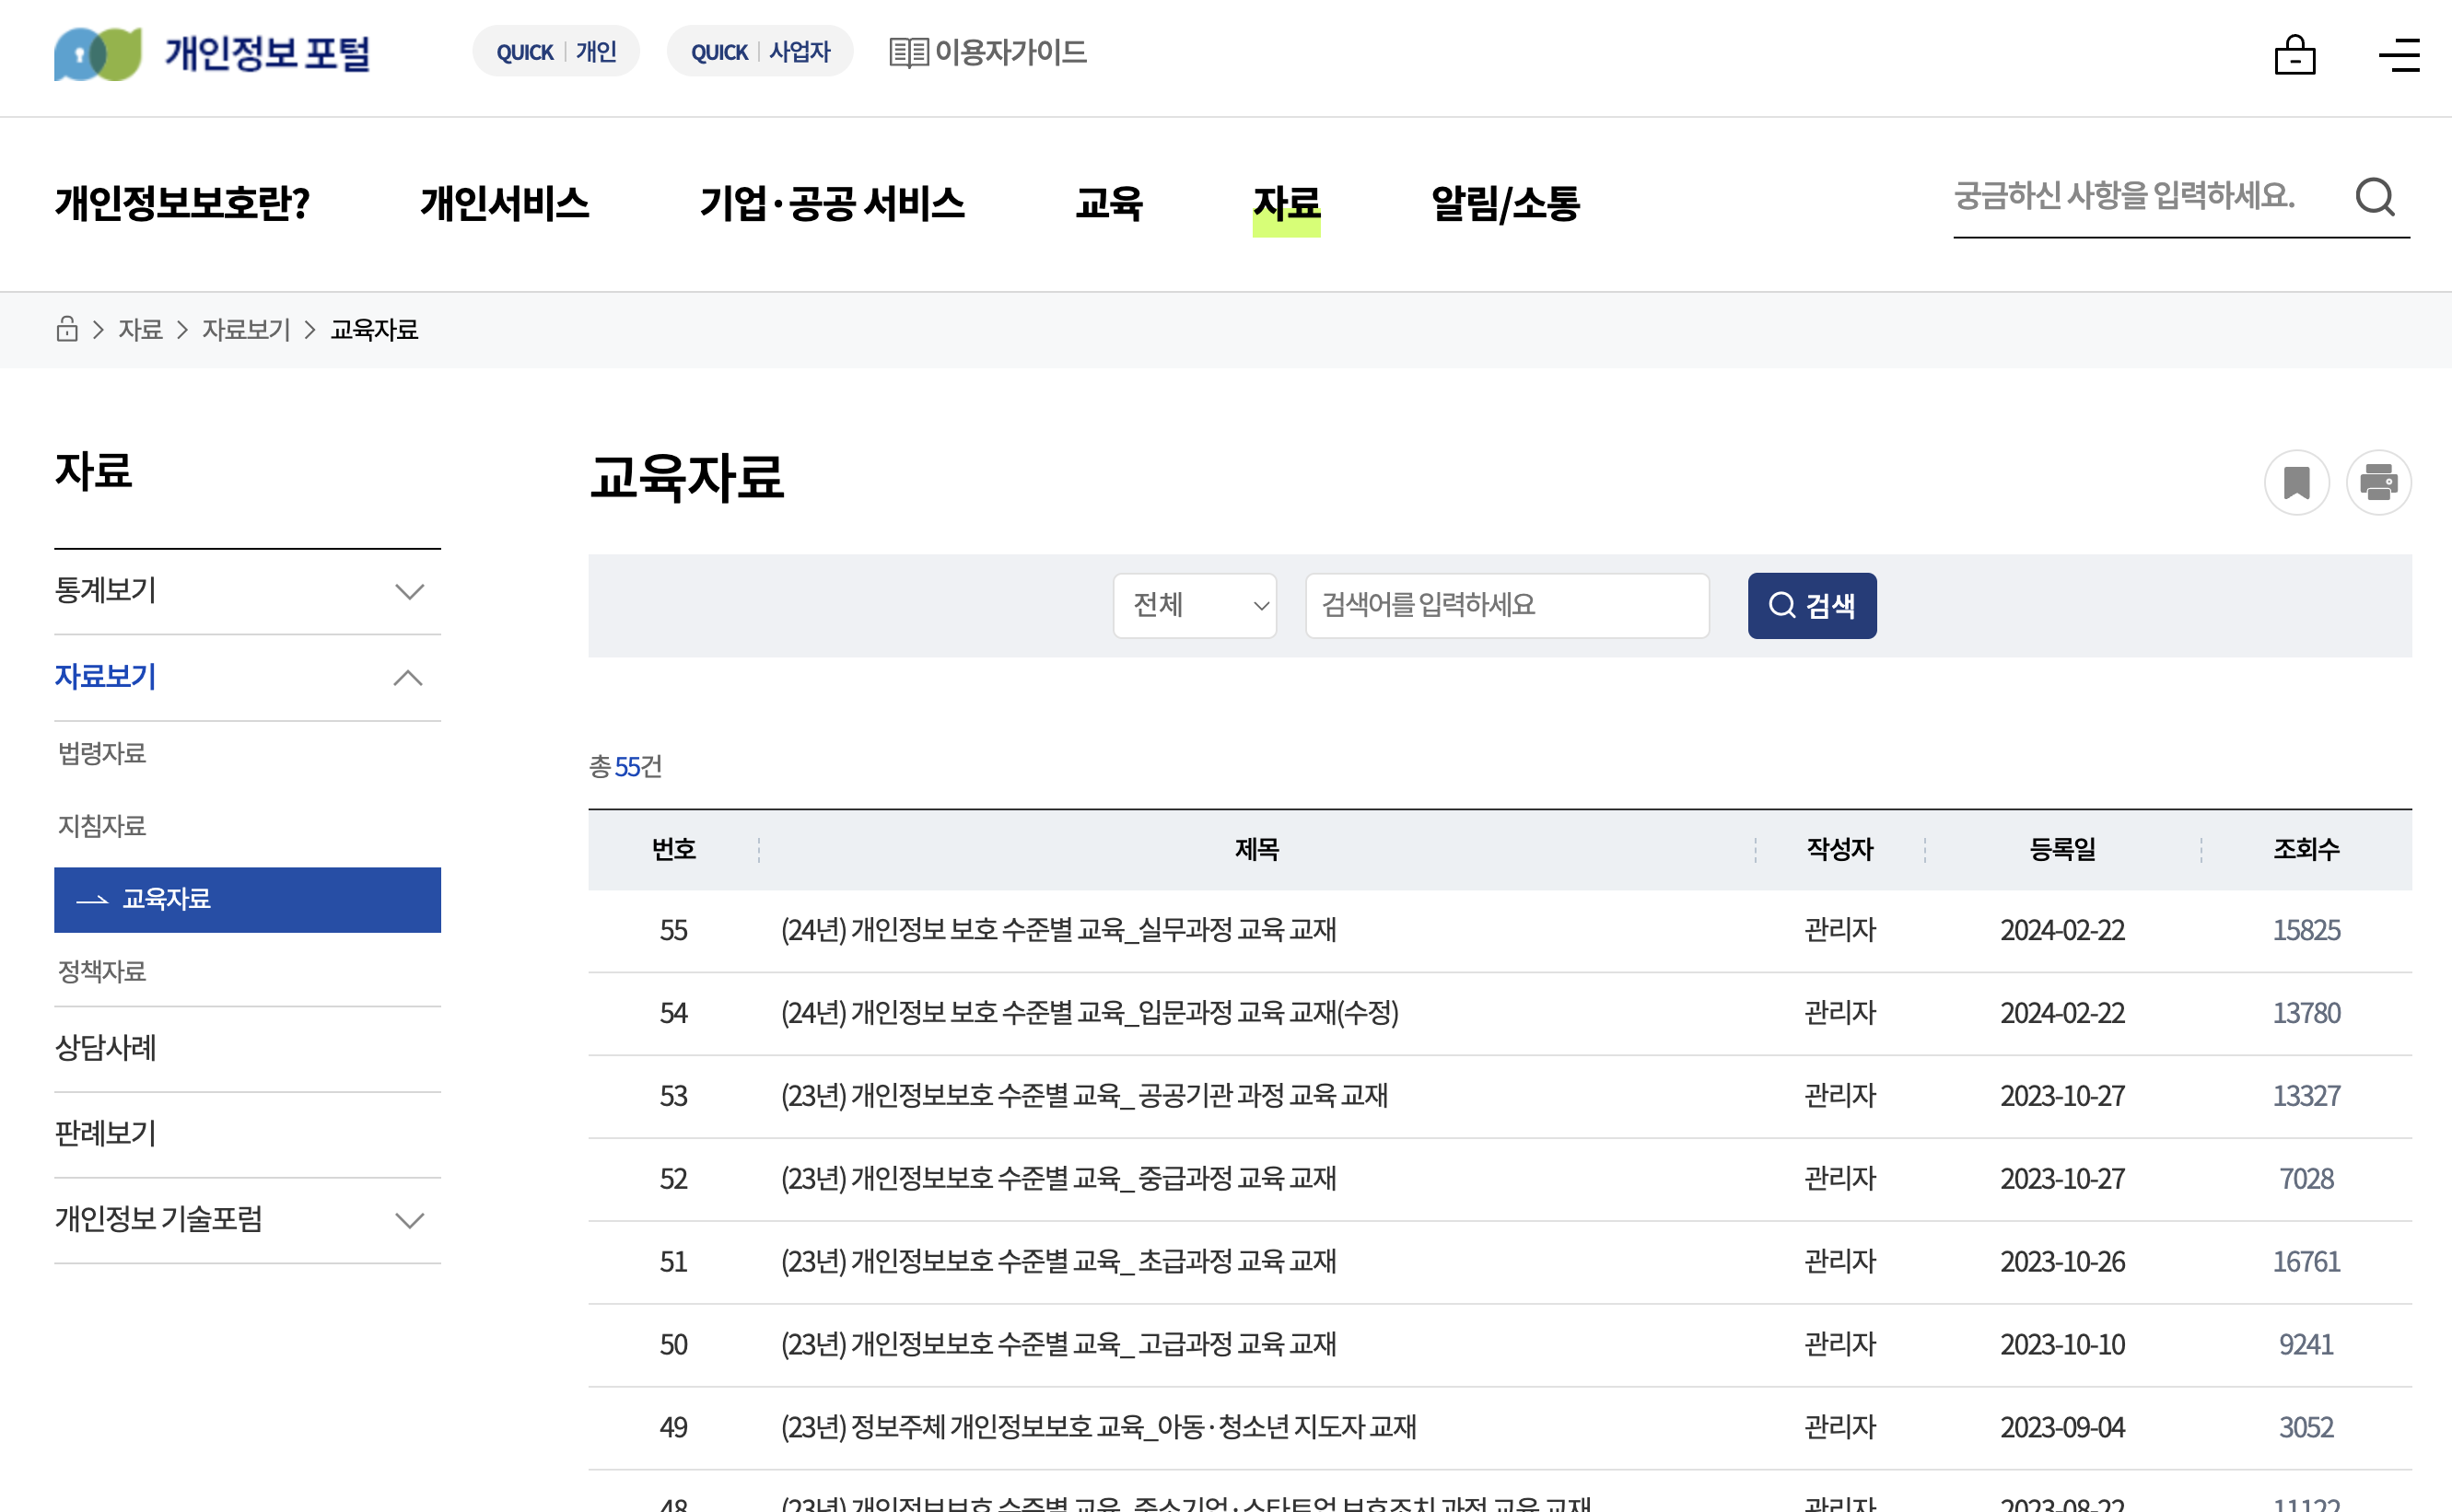Image resolution: width=2452 pixels, height=1512 pixels.
Task: Open the 전체 search category dropdown
Action: point(1194,605)
